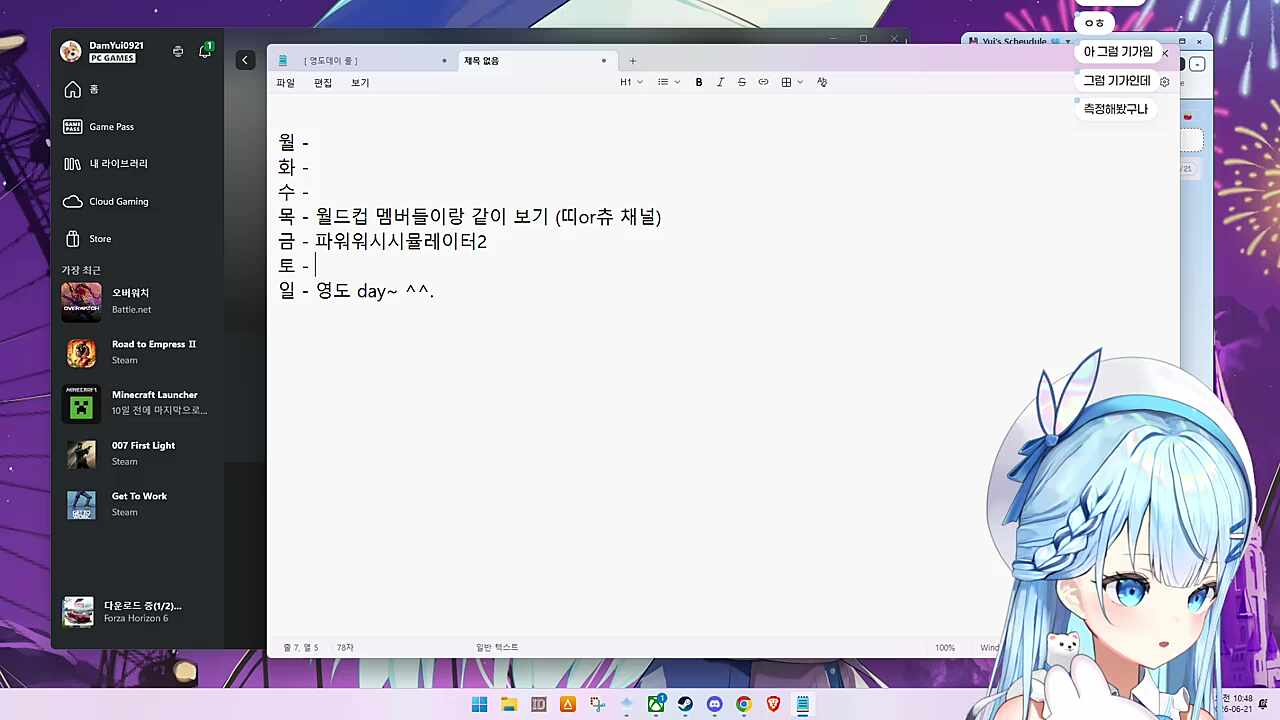Viewport: 1280px width, 720px height.
Task: Toggle bold formatting
Action: pyautogui.click(x=699, y=82)
